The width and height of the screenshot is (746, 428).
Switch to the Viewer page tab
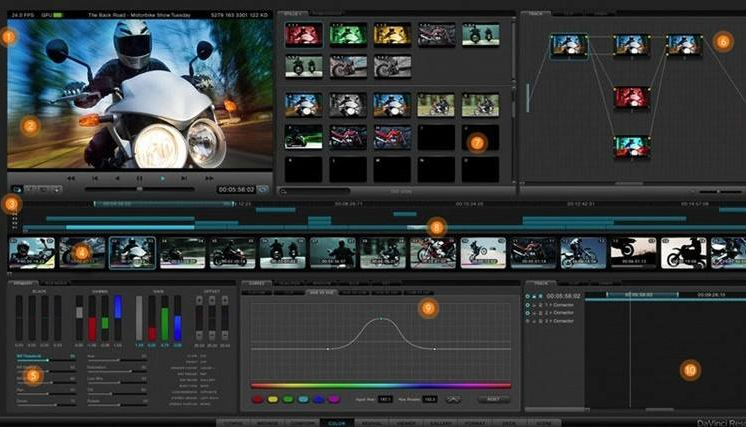pos(406,423)
